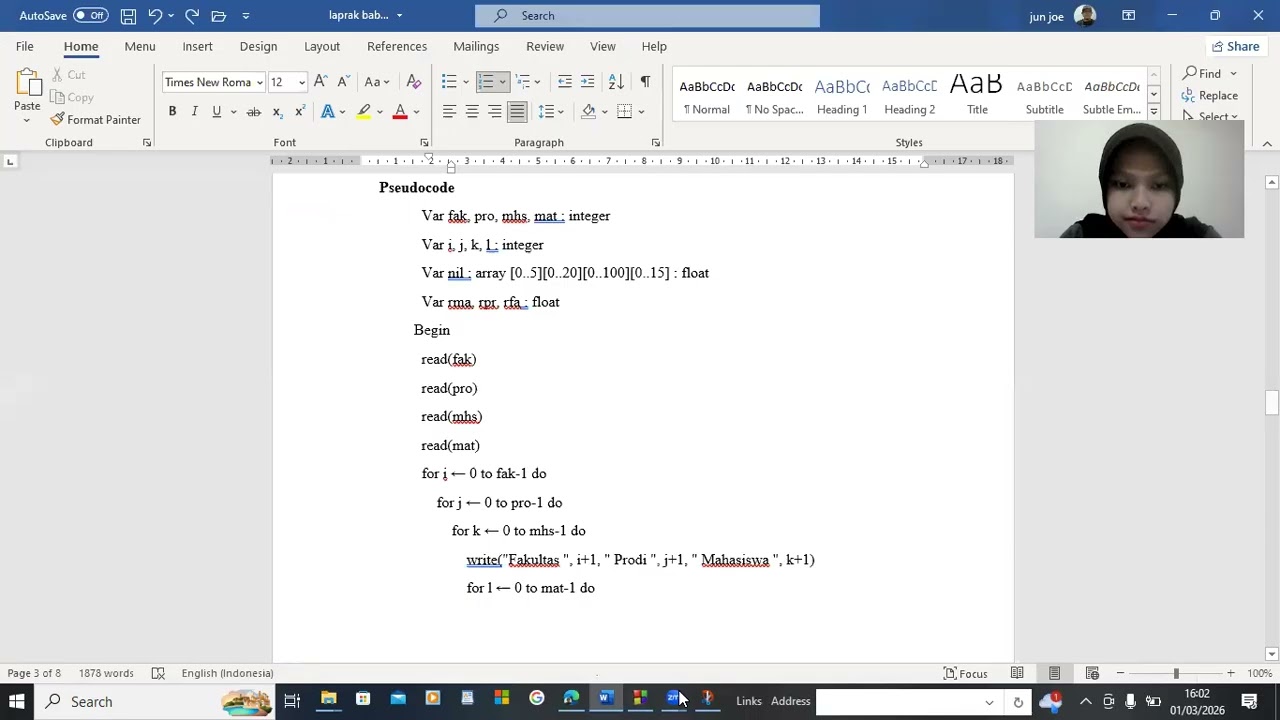Click the Save icon in title bar
The height and width of the screenshot is (720, 1280).
click(128, 15)
